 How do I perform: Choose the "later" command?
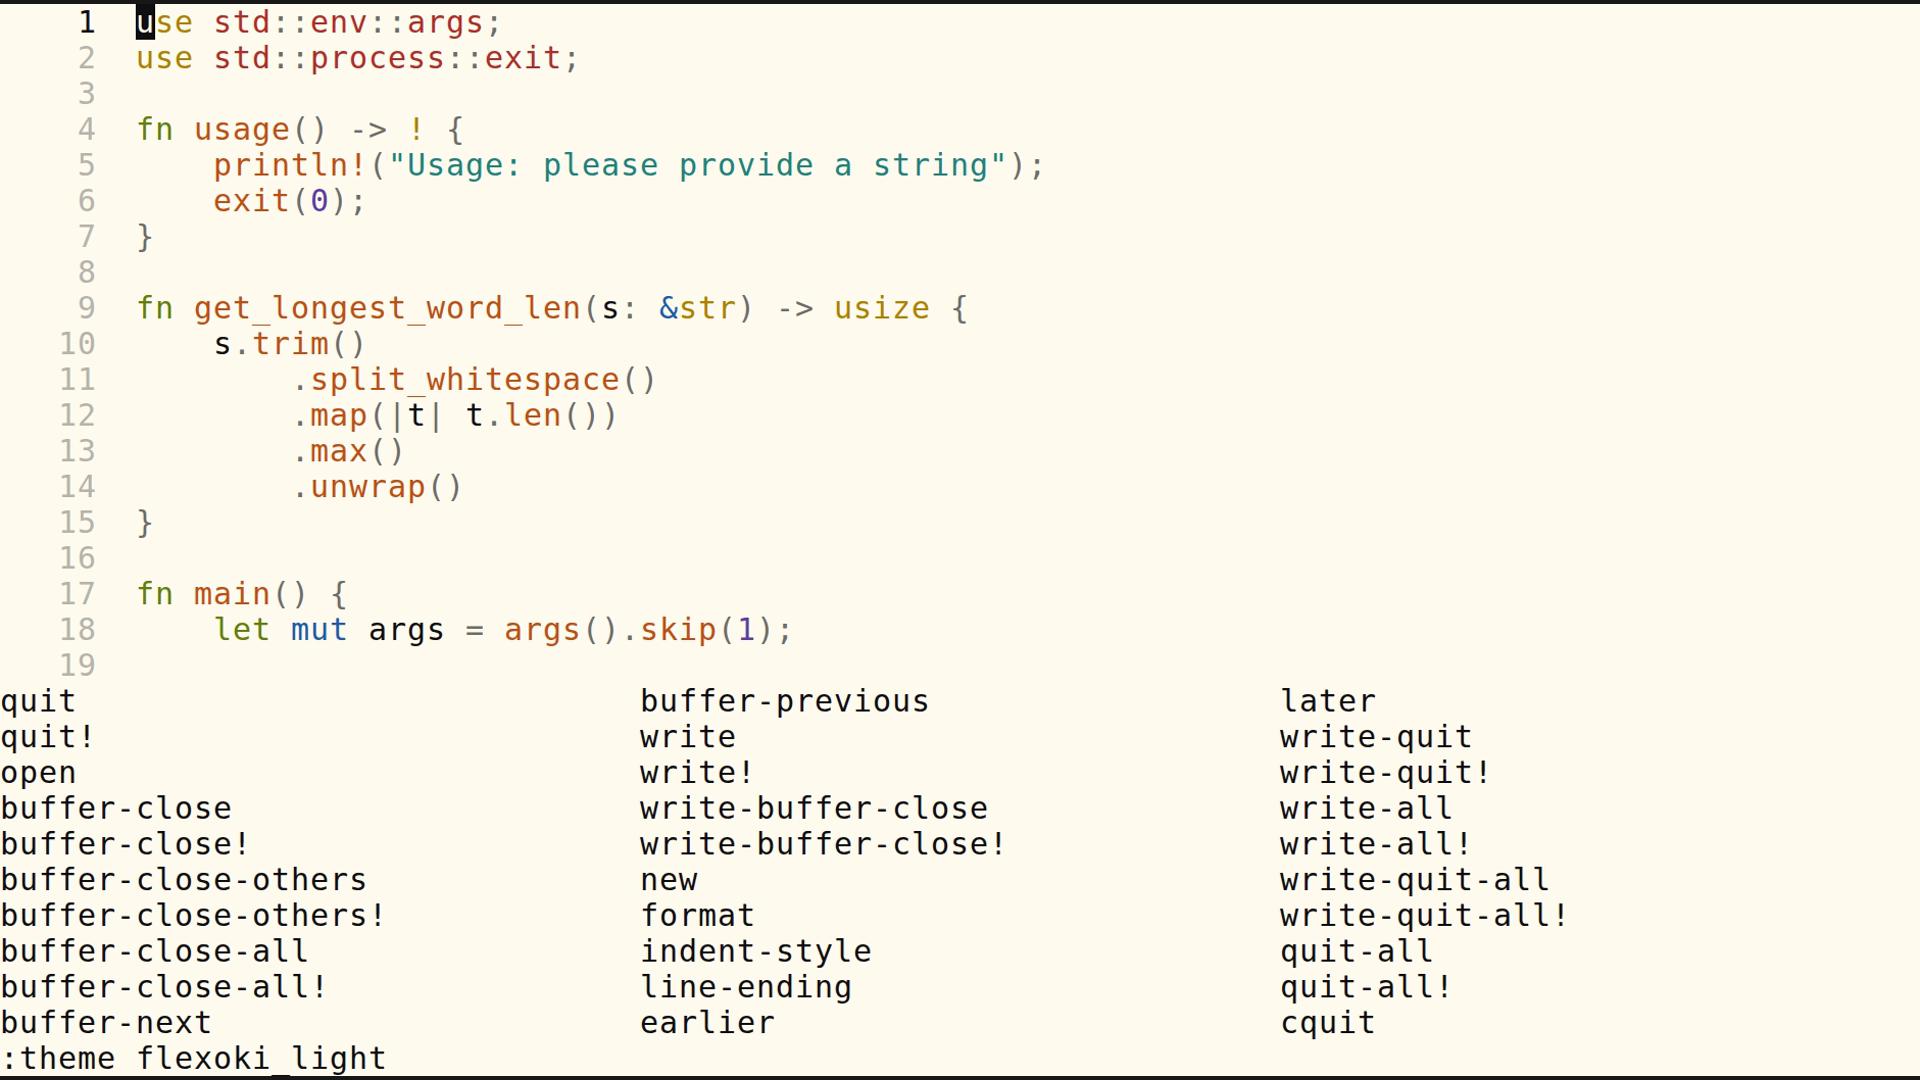point(1327,701)
